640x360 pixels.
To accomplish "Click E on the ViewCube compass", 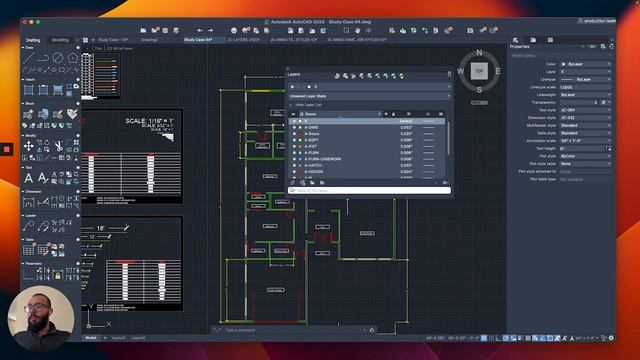I will [x=498, y=71].
